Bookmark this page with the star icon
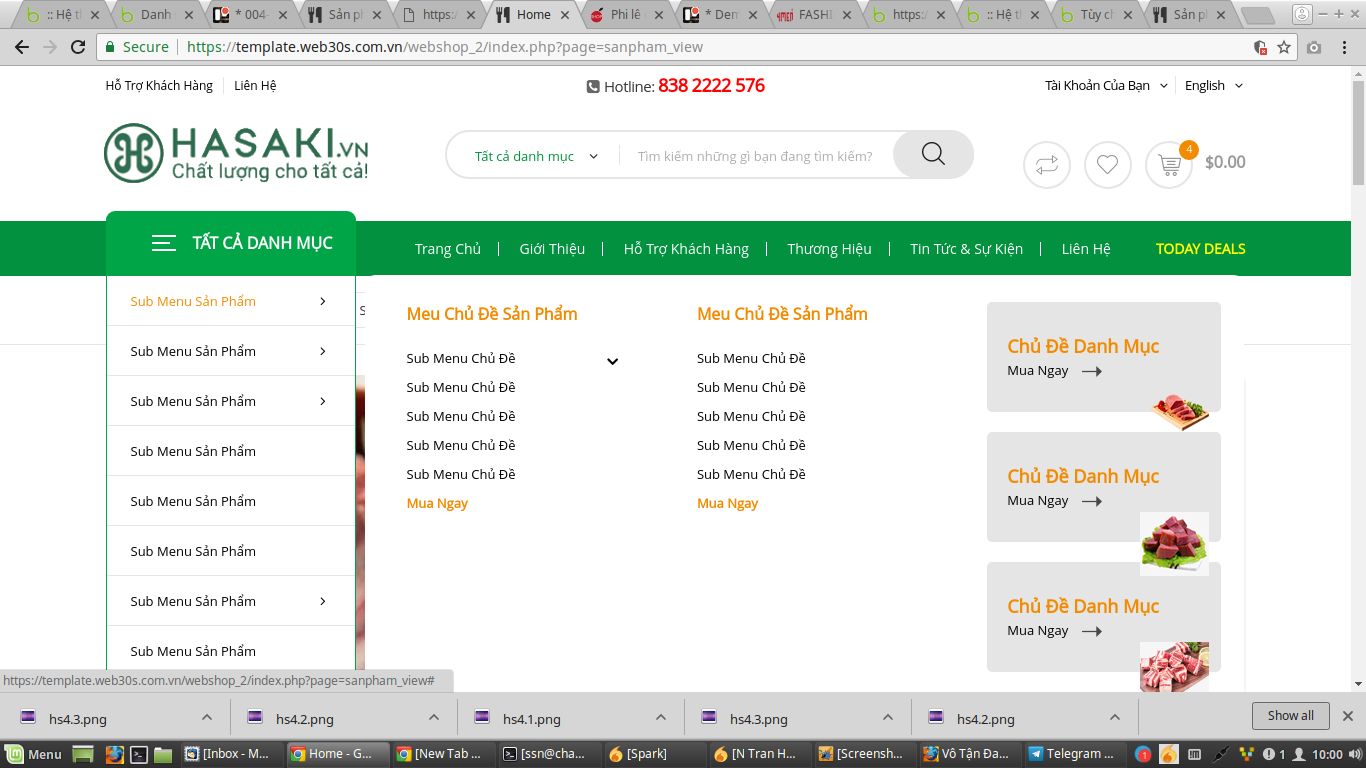1366x768 pixels. pos(1284,47)
